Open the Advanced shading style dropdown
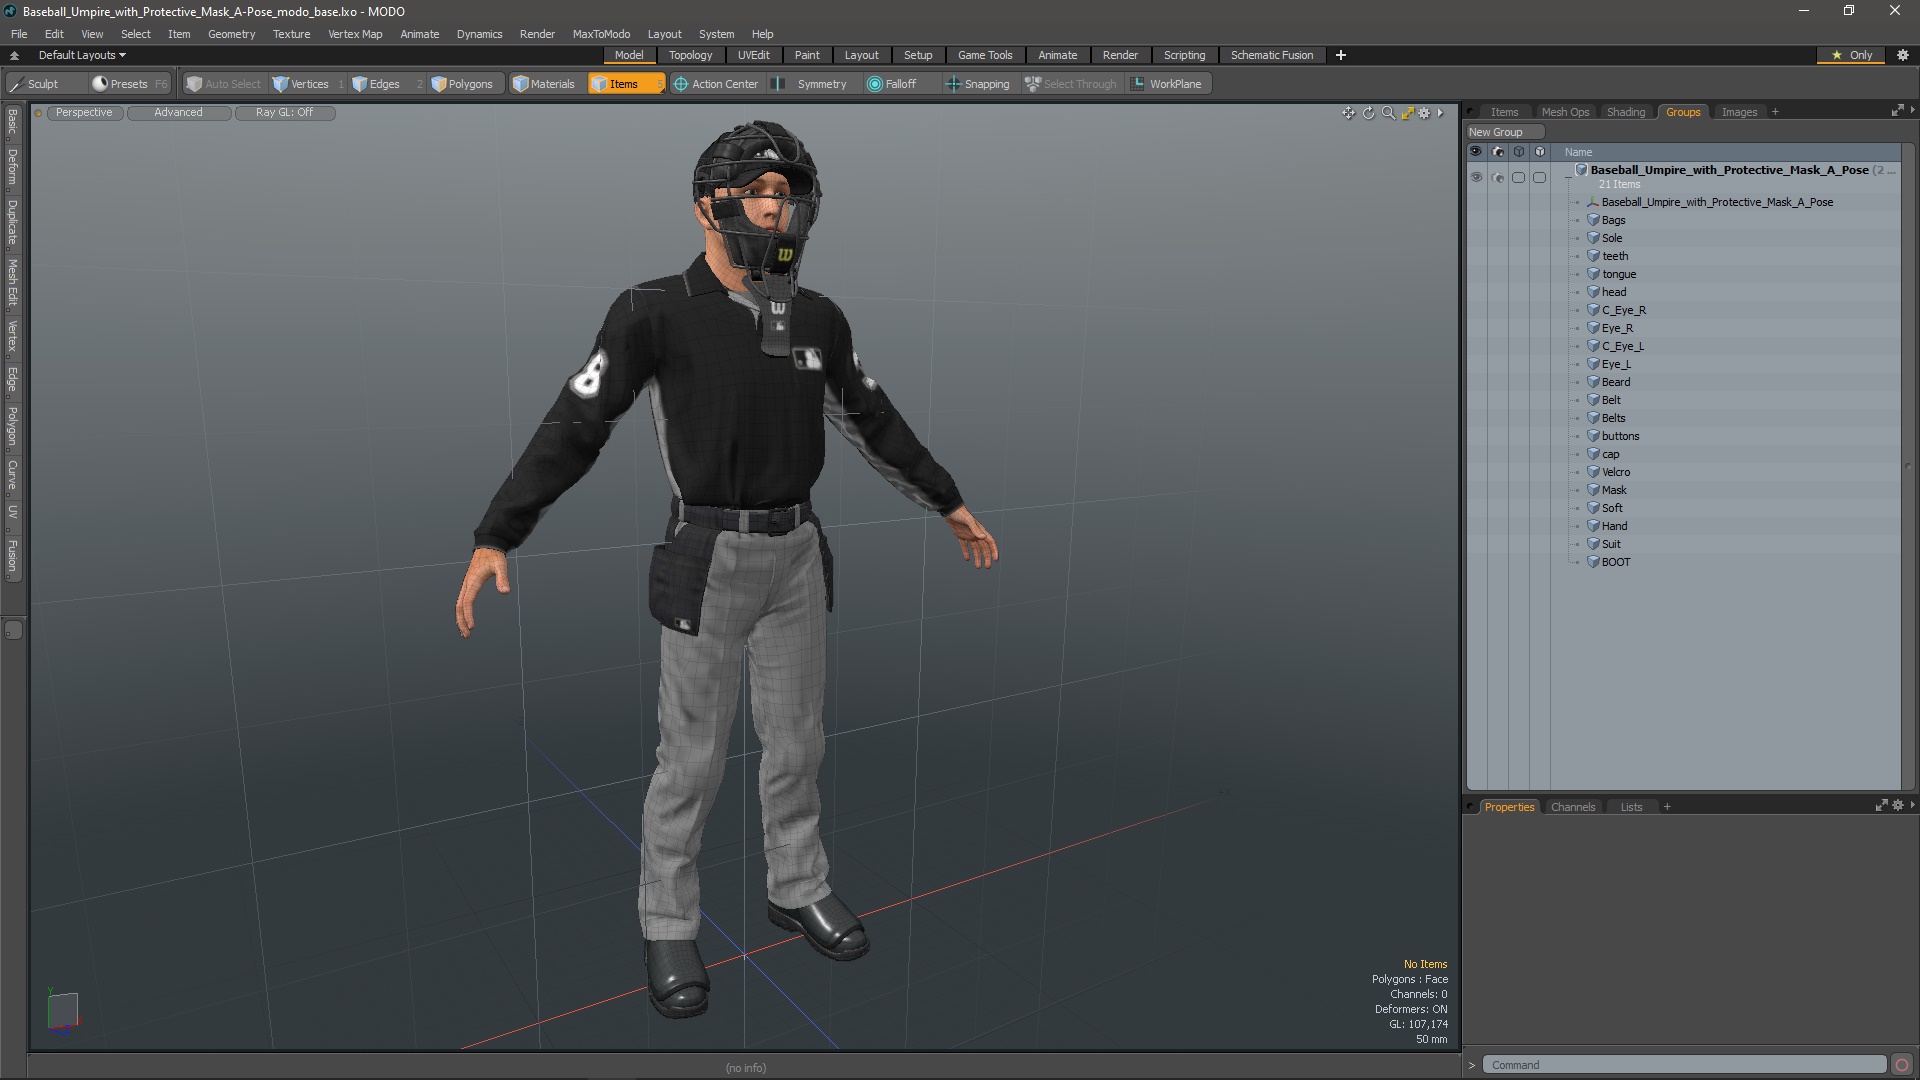The width and height of the screenshot is (1920, 1080). 178,112
